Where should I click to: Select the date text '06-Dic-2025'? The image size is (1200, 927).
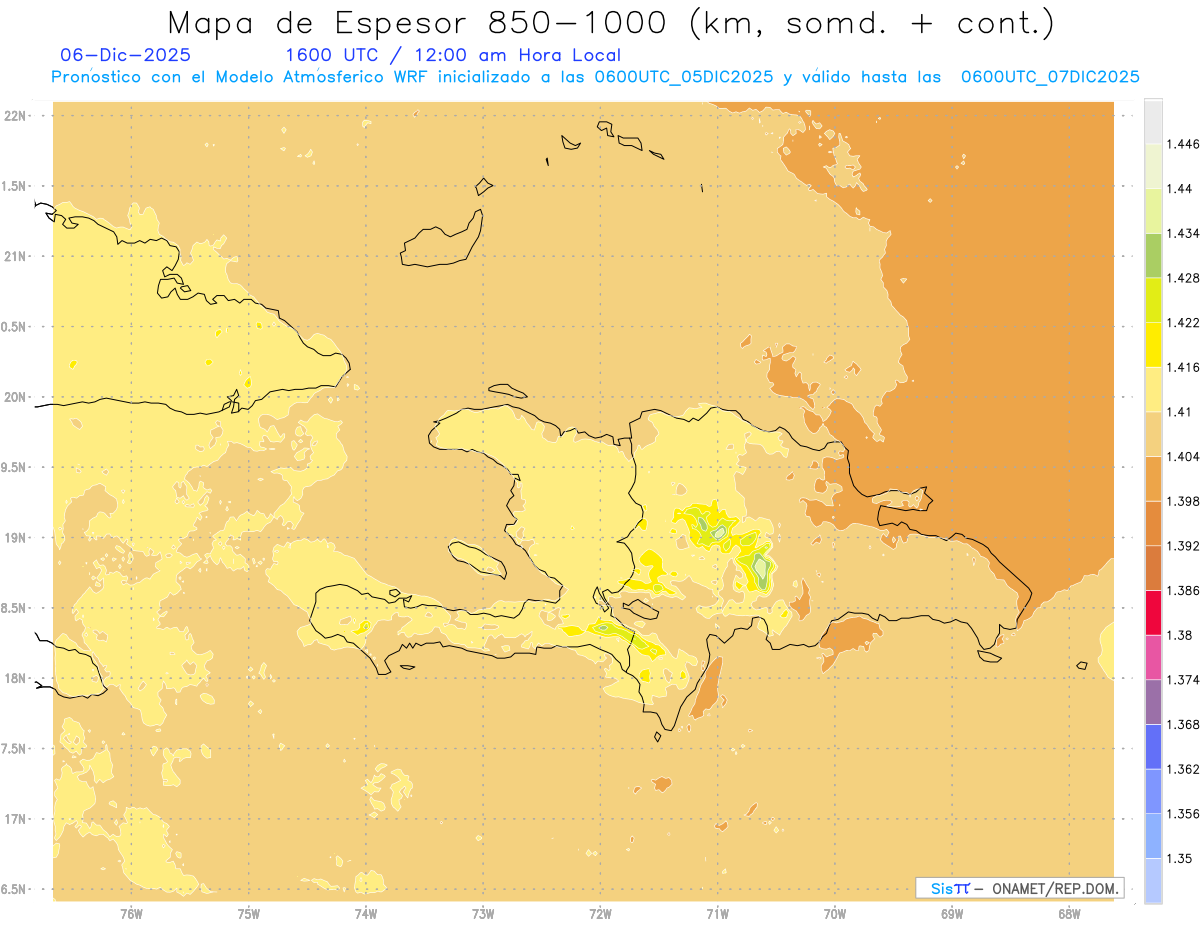125,55
